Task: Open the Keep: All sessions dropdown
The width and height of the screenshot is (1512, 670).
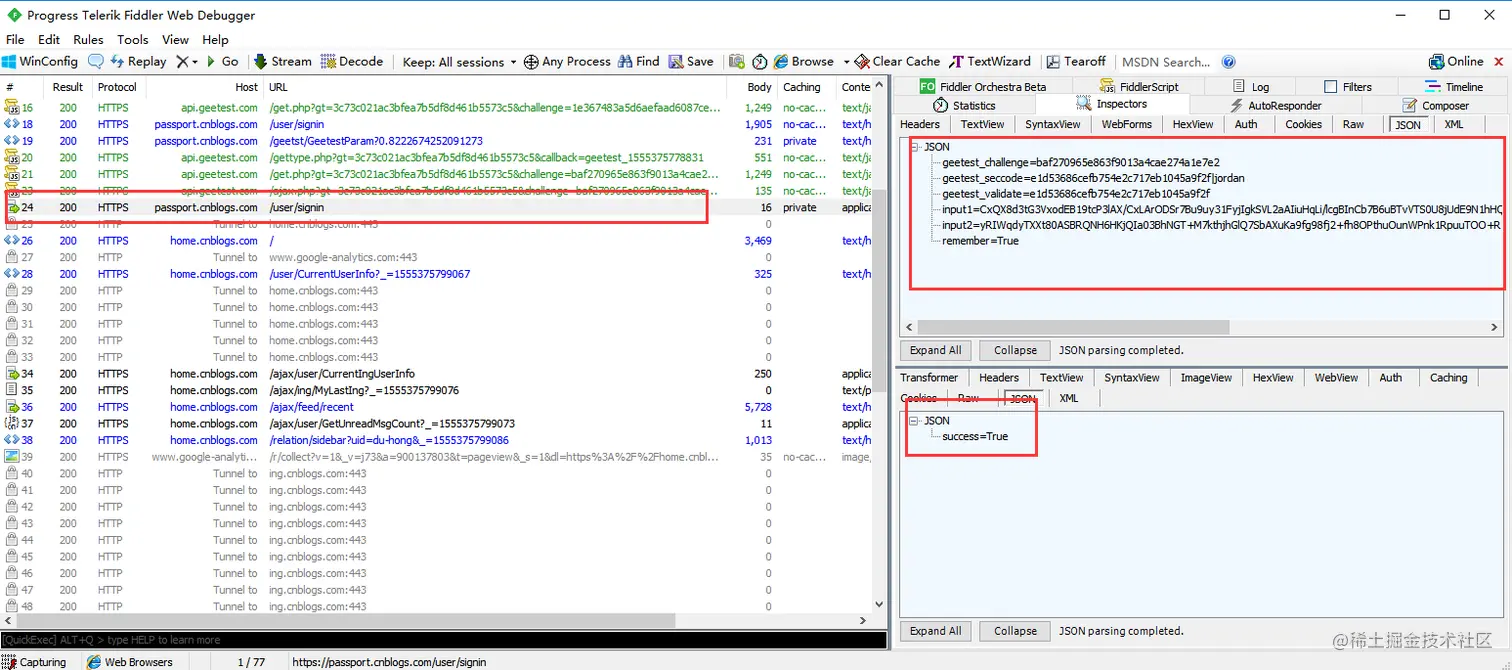Action: [460, 61]
